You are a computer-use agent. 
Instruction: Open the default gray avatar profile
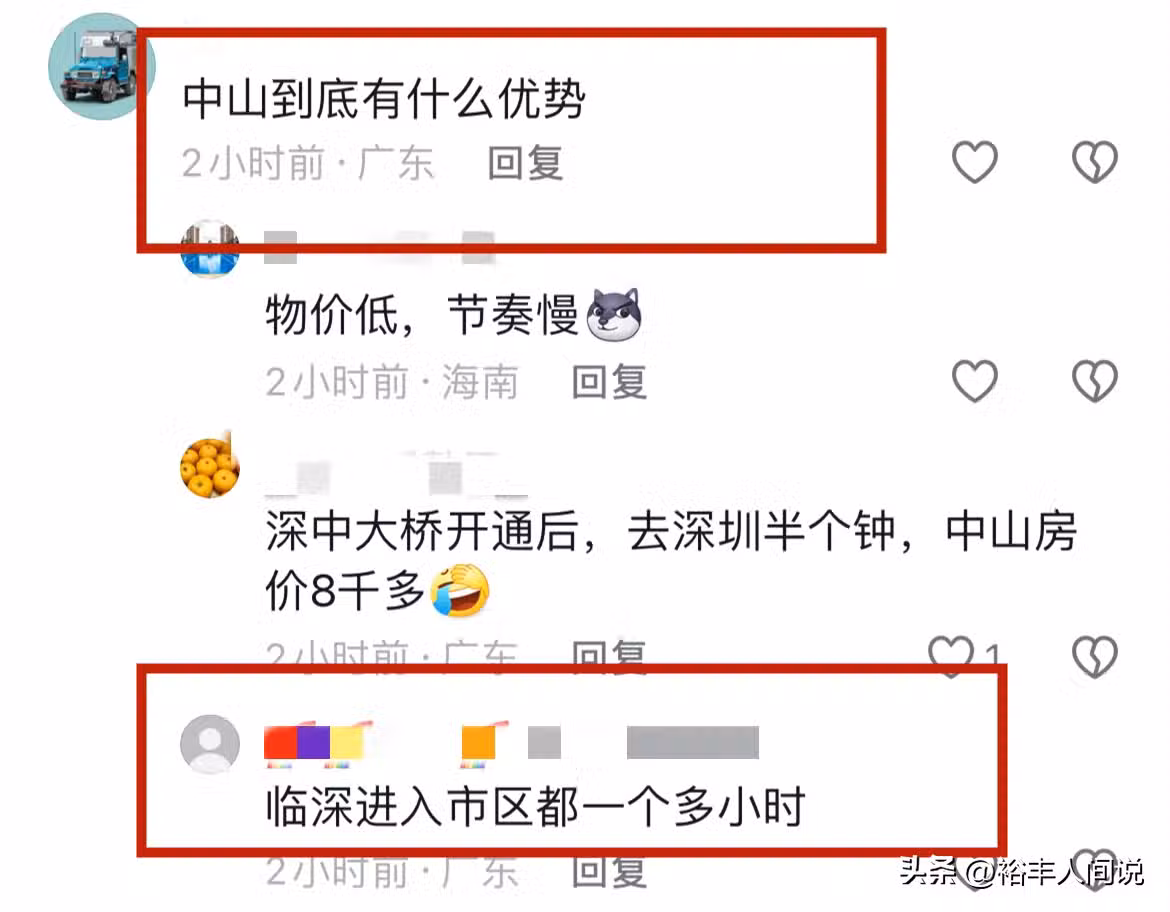(210, 744)
